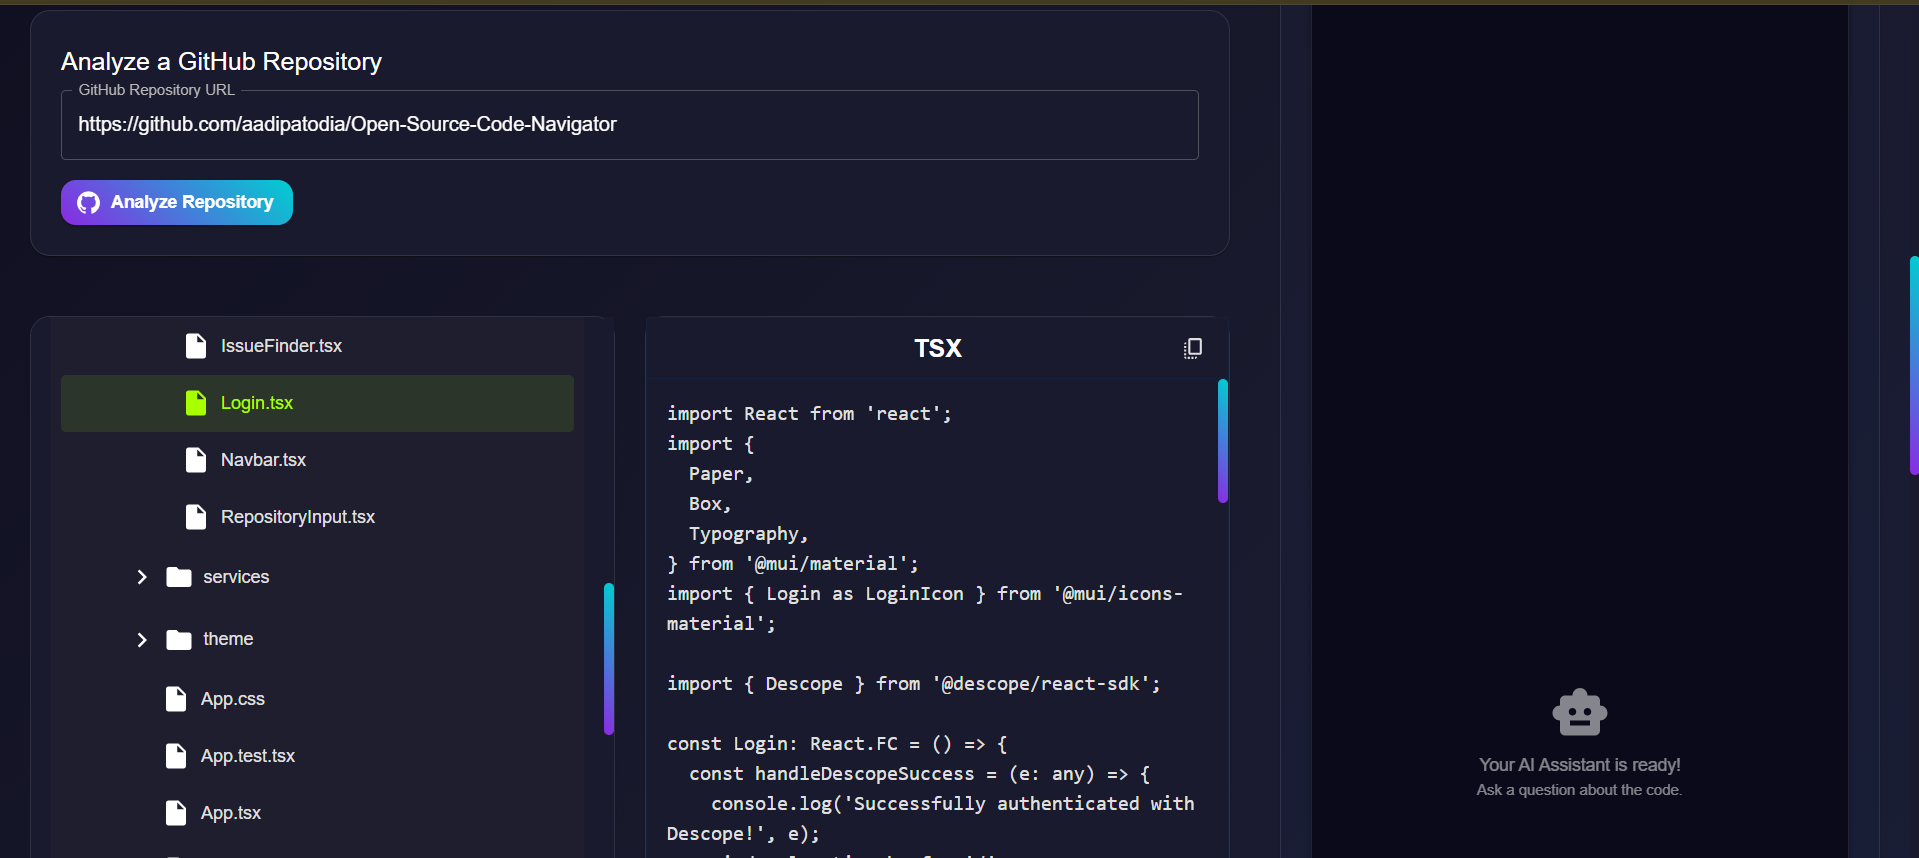Click the Navbar.tsx file icon
The image size is (1919, 858).
click(x=196, y=460)
